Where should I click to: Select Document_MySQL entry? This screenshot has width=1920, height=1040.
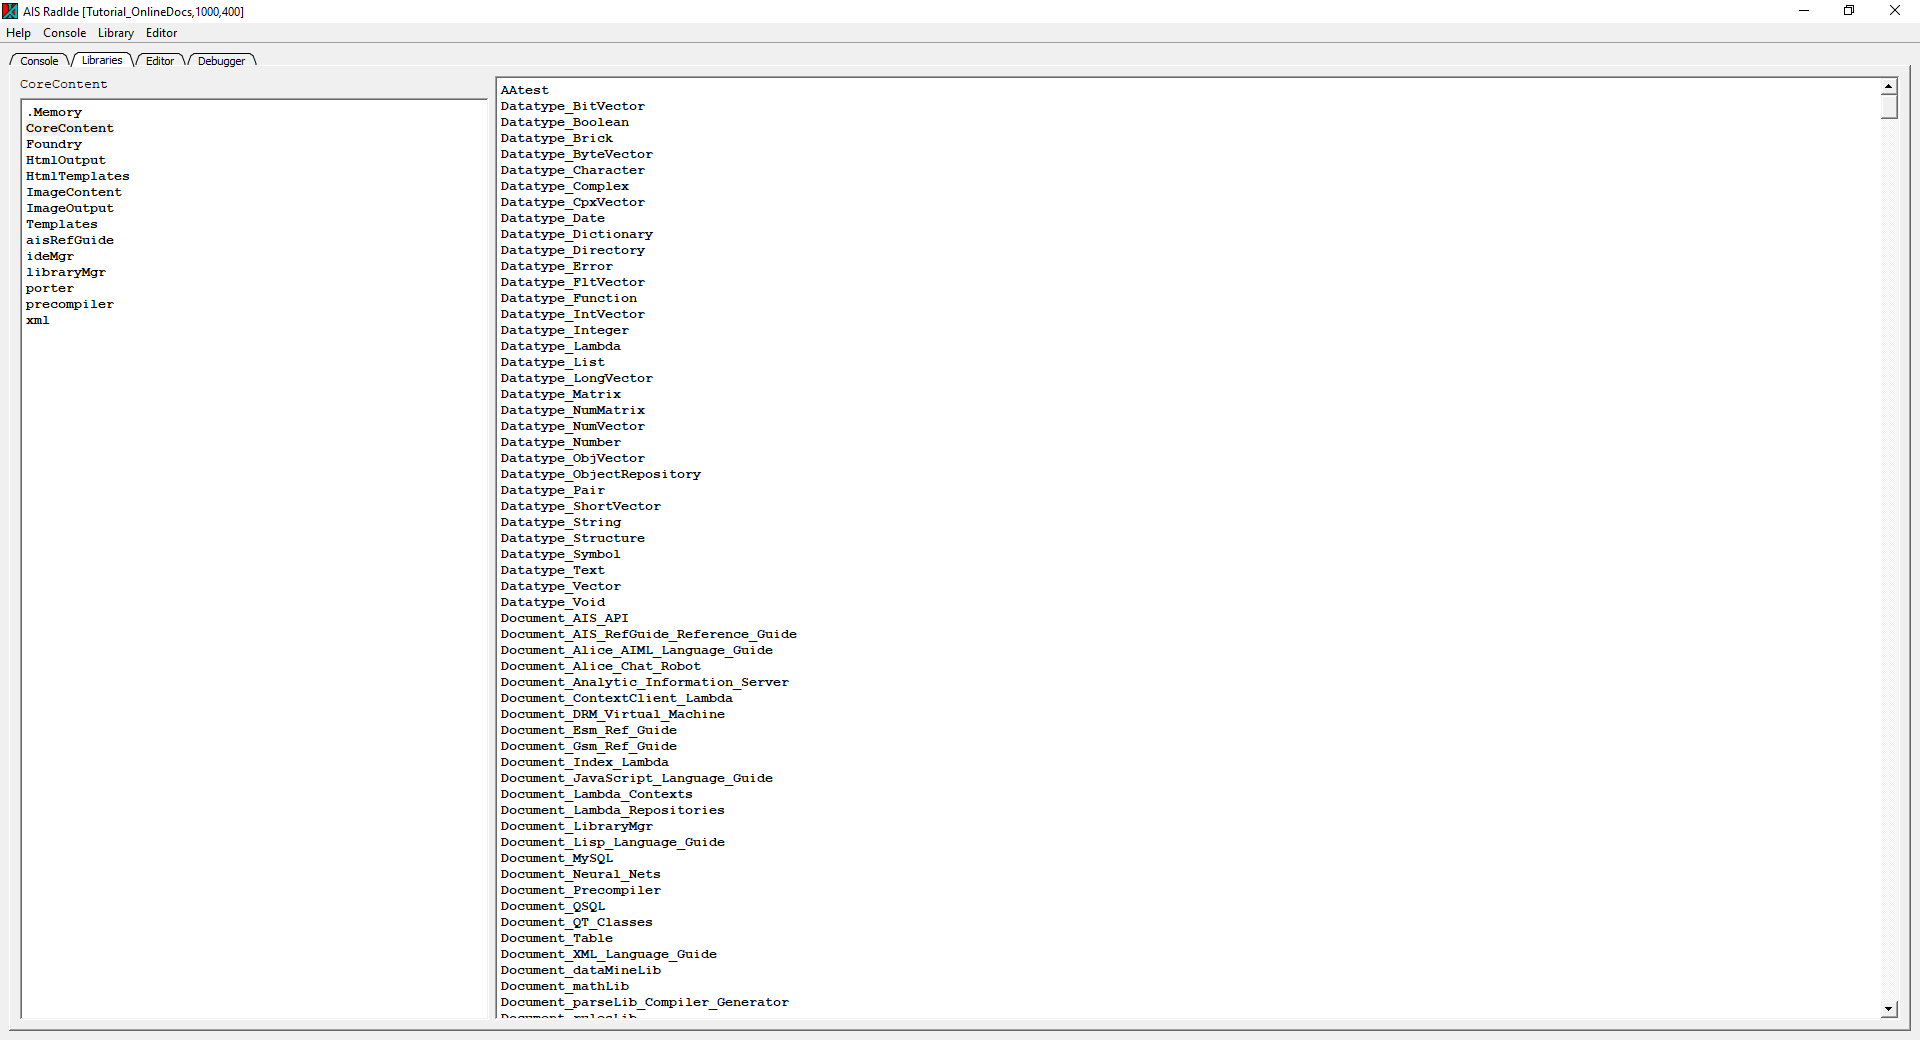point(557,858)
